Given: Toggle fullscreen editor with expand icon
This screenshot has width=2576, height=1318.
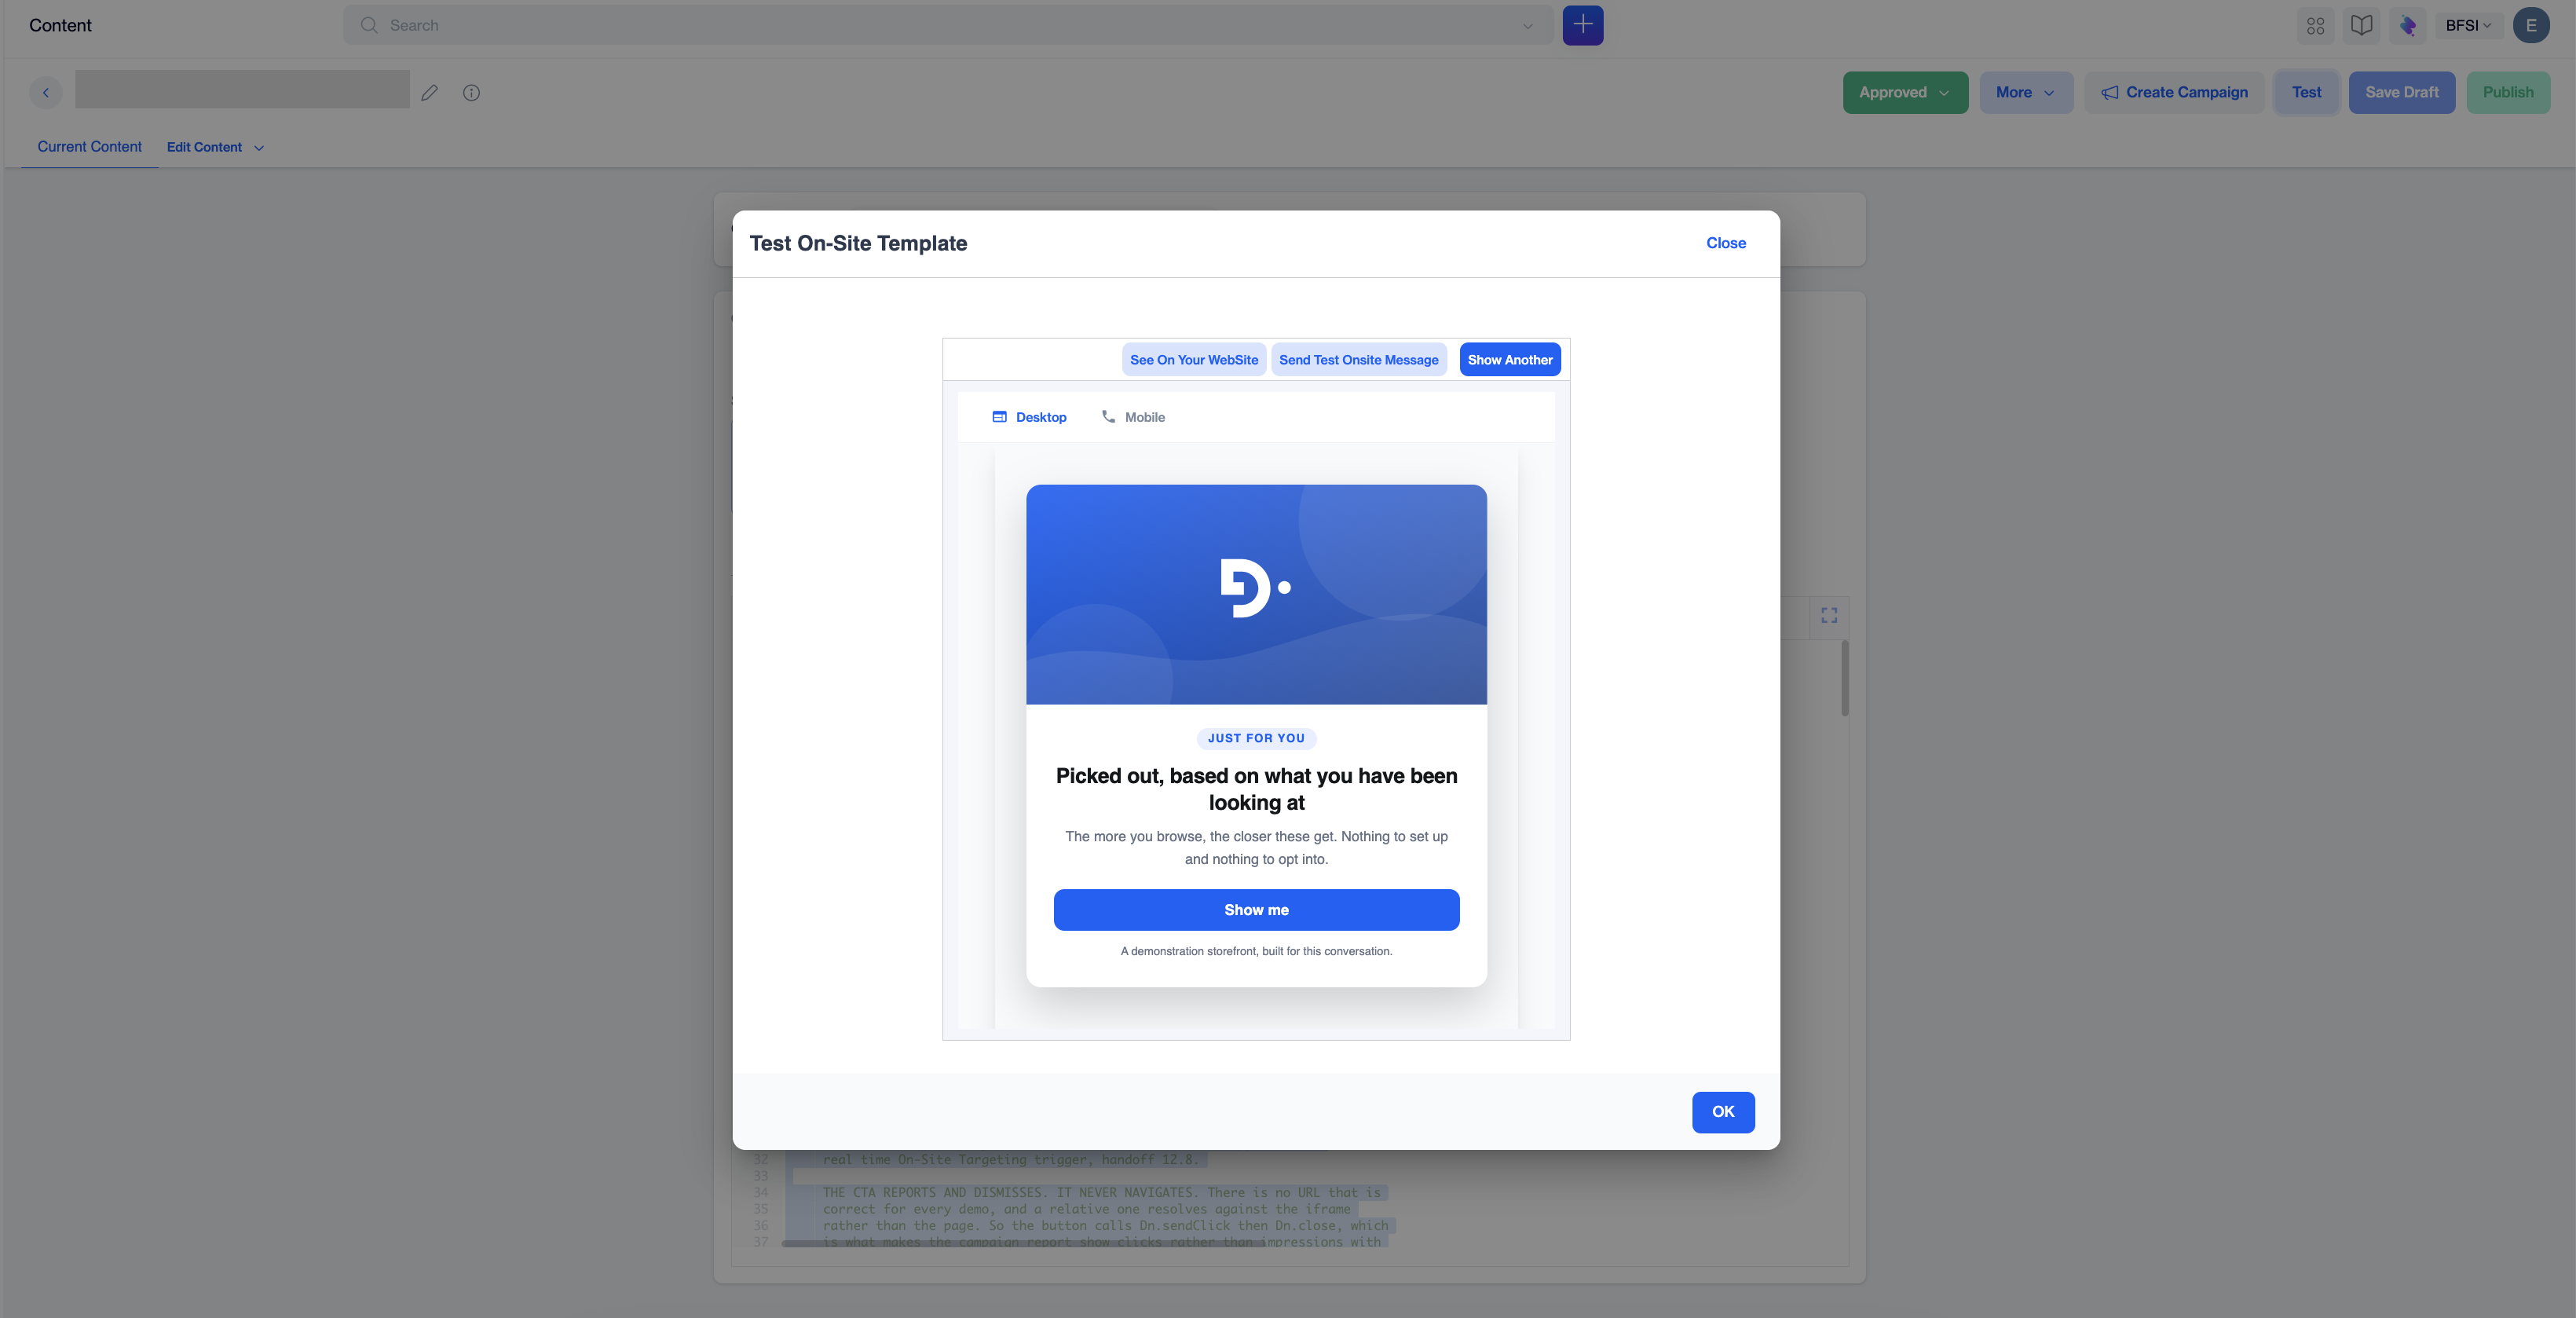Looking at the screenshot, I should 1829,615.
